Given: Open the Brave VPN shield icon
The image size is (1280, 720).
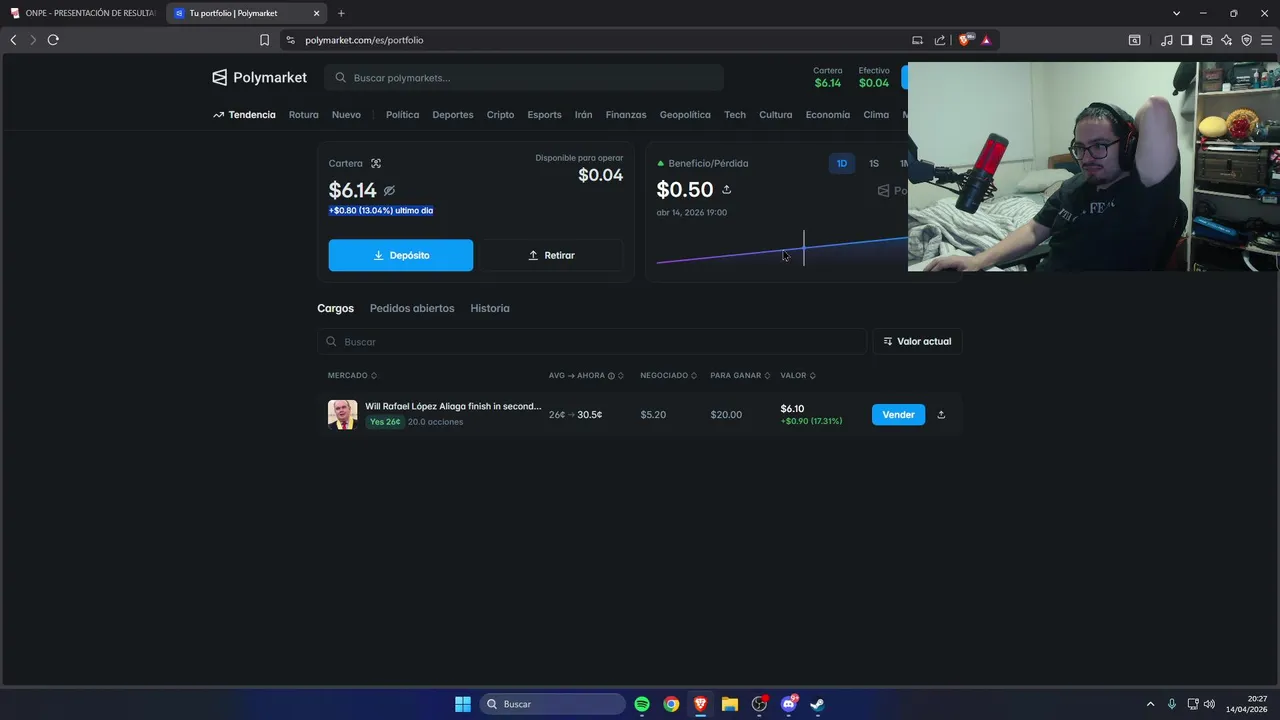Looking at the screenshot, I should tap(1246, 40).
